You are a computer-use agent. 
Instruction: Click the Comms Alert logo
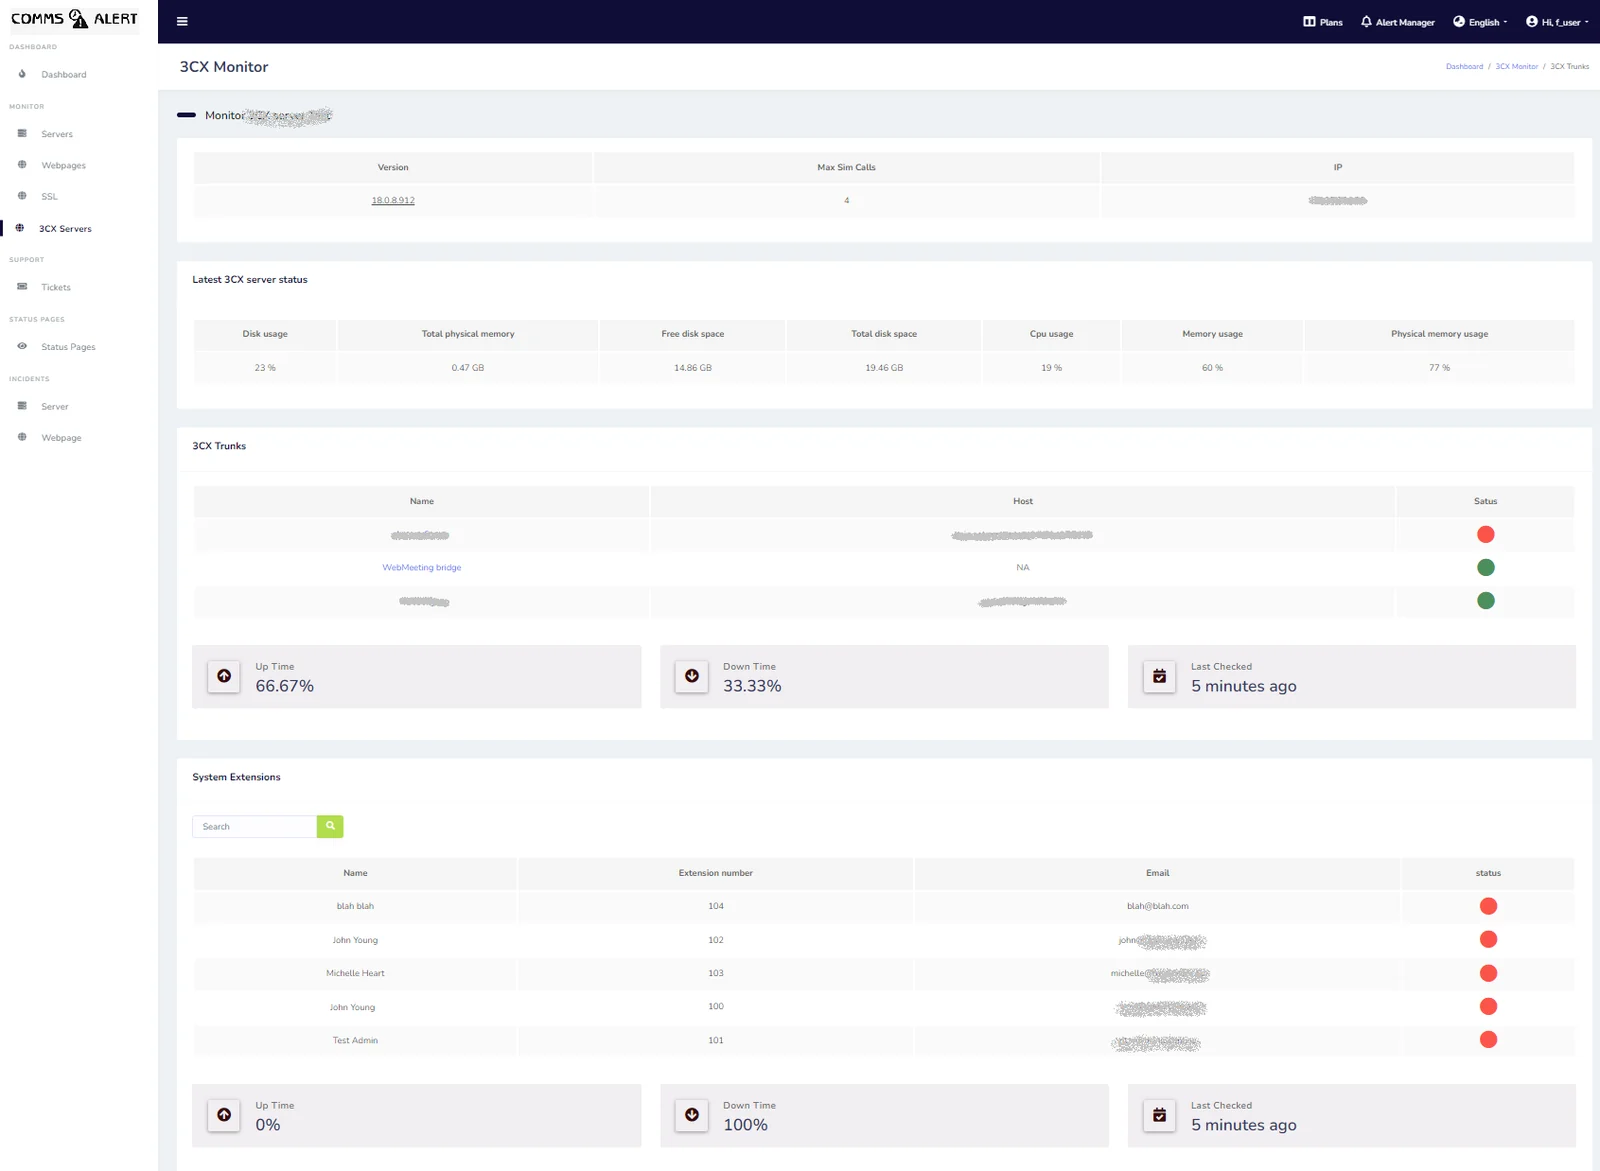75,19
